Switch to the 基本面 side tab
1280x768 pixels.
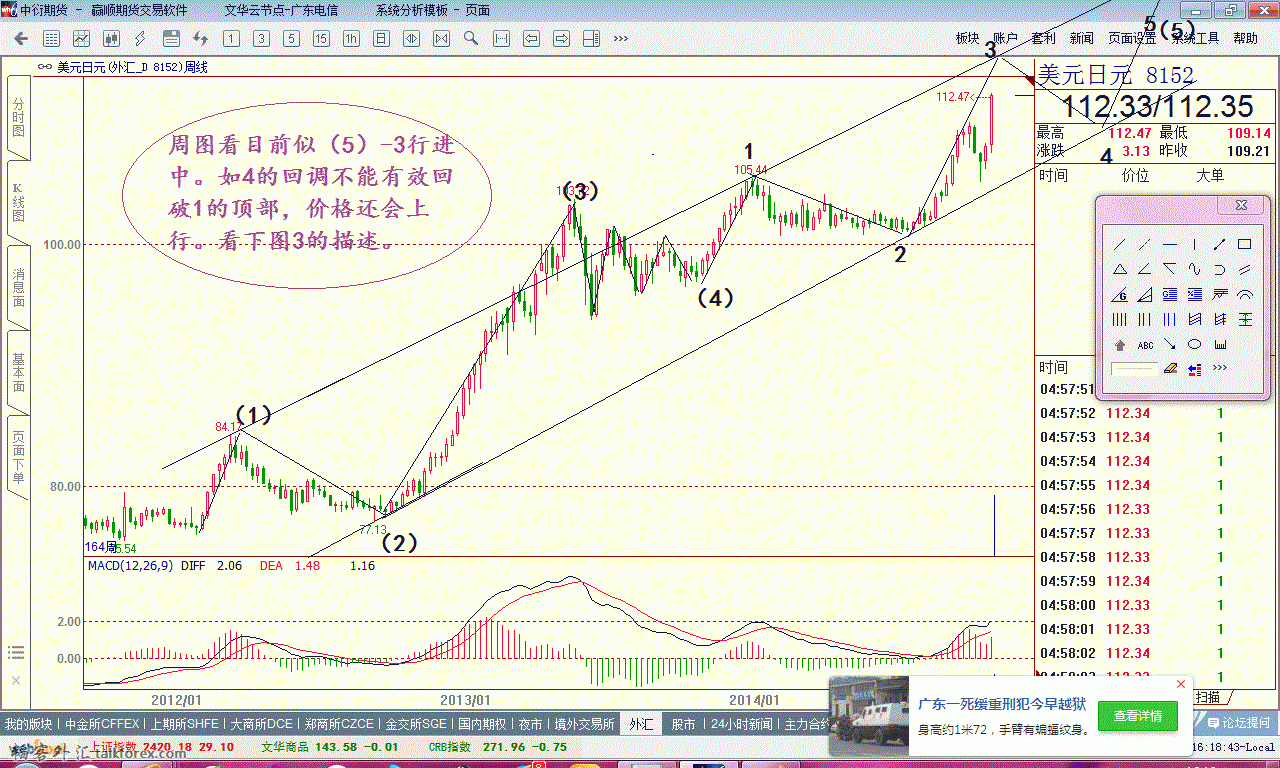click(18, 372)
